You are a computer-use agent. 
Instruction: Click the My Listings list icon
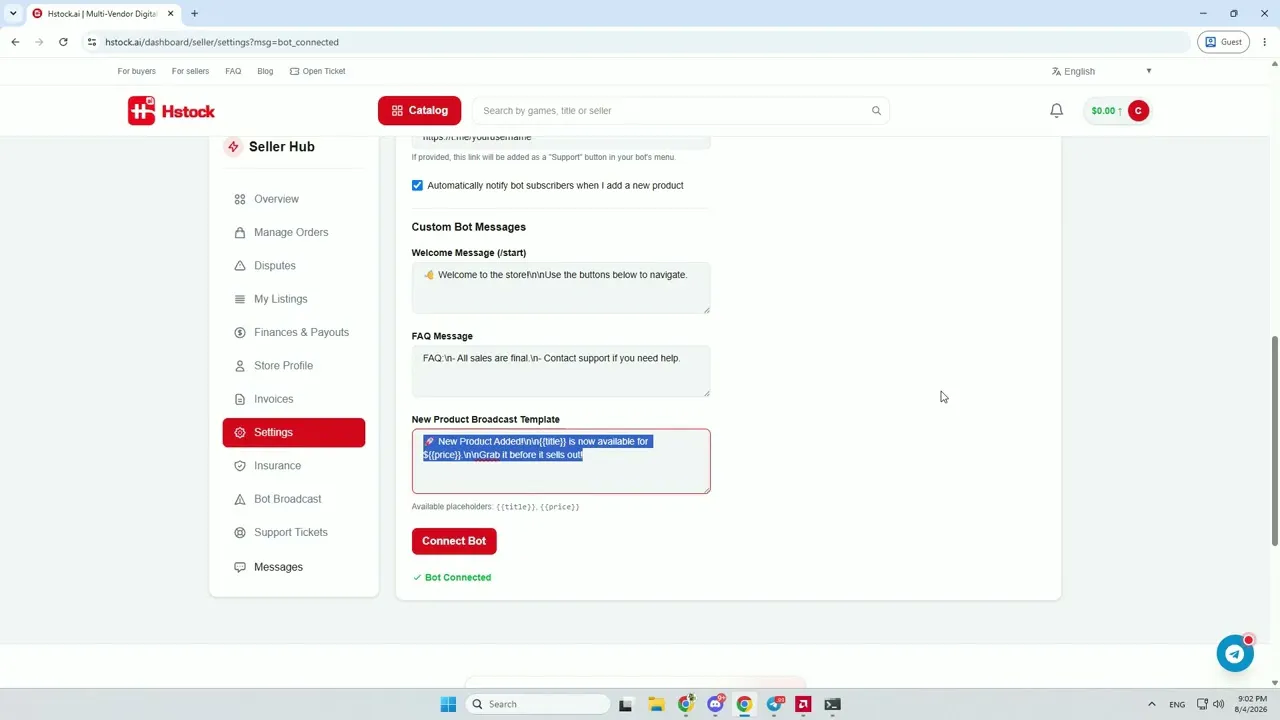[x=240, y=299]
